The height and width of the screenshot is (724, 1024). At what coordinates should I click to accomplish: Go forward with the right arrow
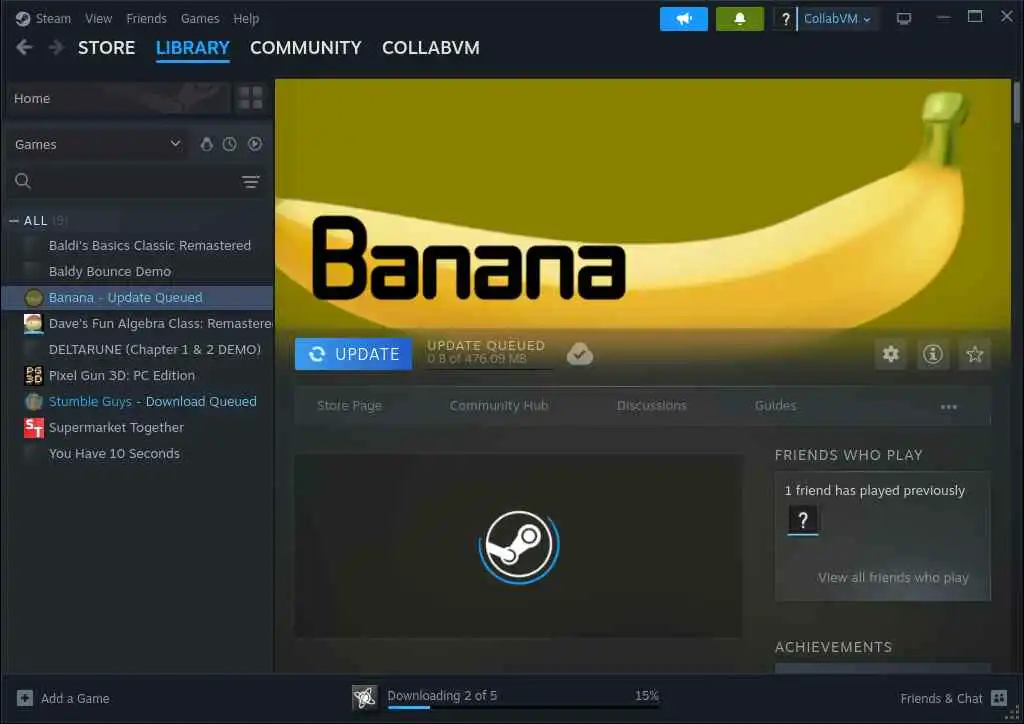click(x=56, y=48)
